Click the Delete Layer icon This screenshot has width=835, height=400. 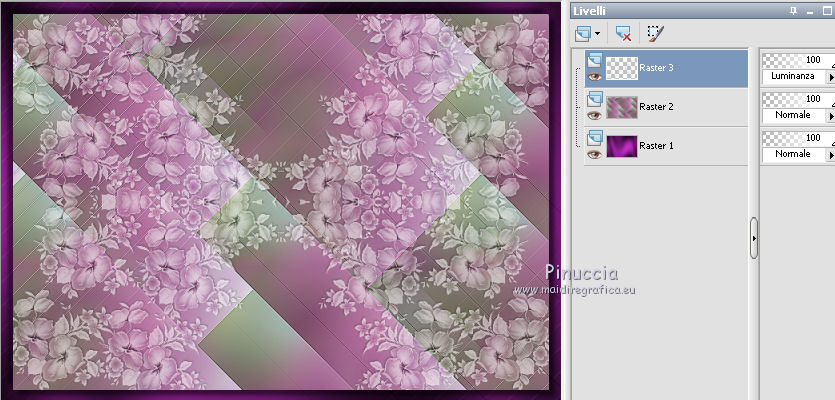[623, 34]
